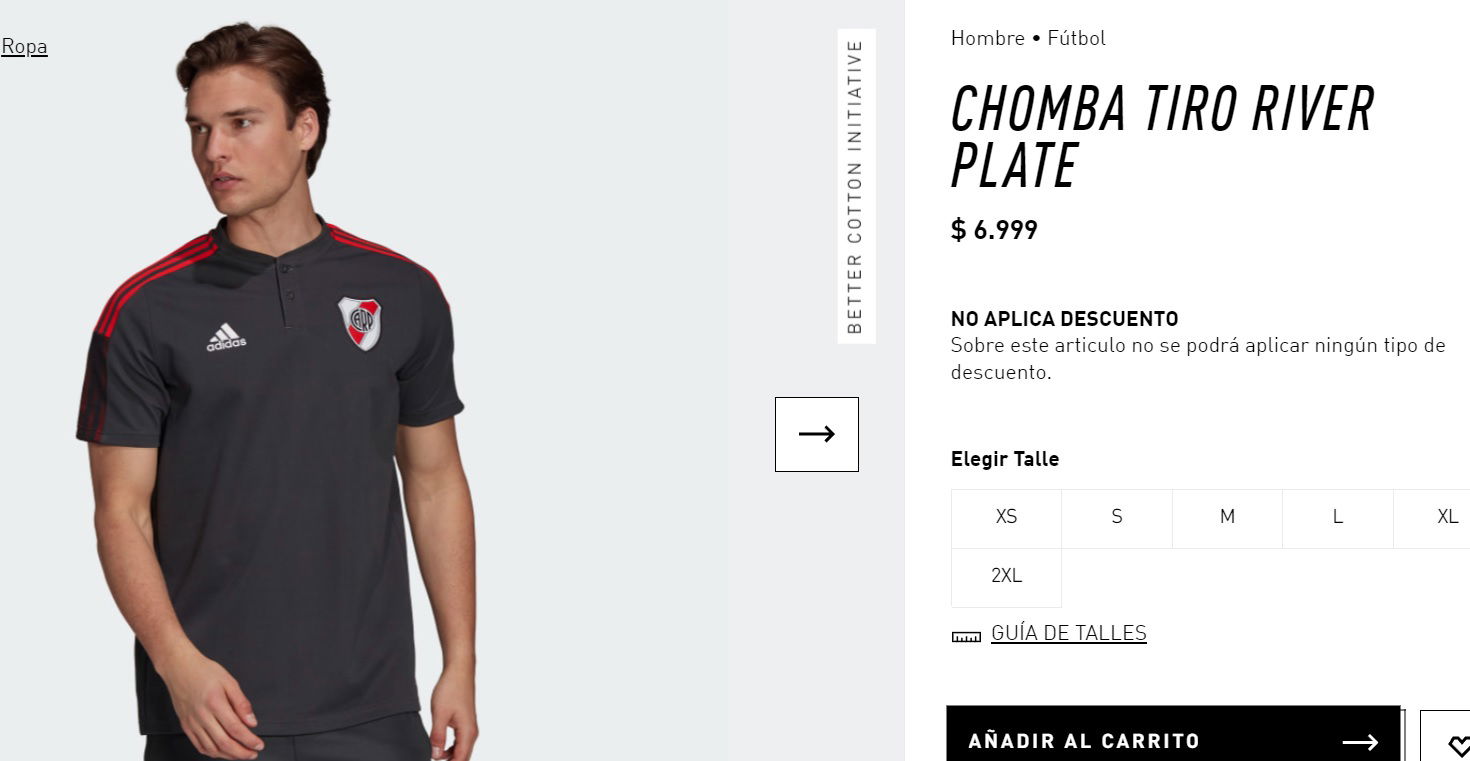Click the adidas logo on the shirt
This screenshot has width=1470, height=761.
click(x=226, y=337)
